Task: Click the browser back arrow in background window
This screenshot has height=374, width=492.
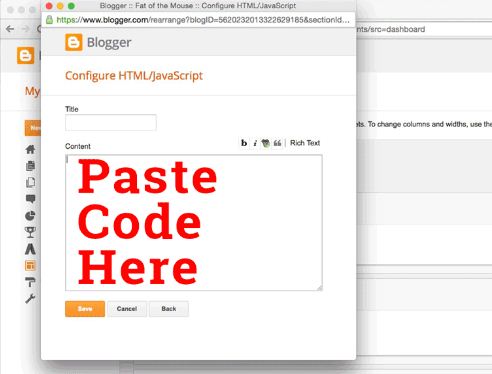Action: tap(10, 29)
